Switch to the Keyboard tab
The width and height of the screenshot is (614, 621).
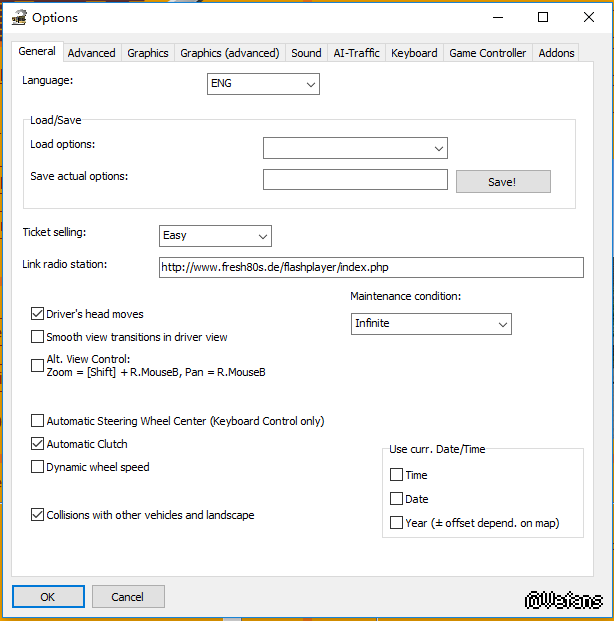coord(414,53)
